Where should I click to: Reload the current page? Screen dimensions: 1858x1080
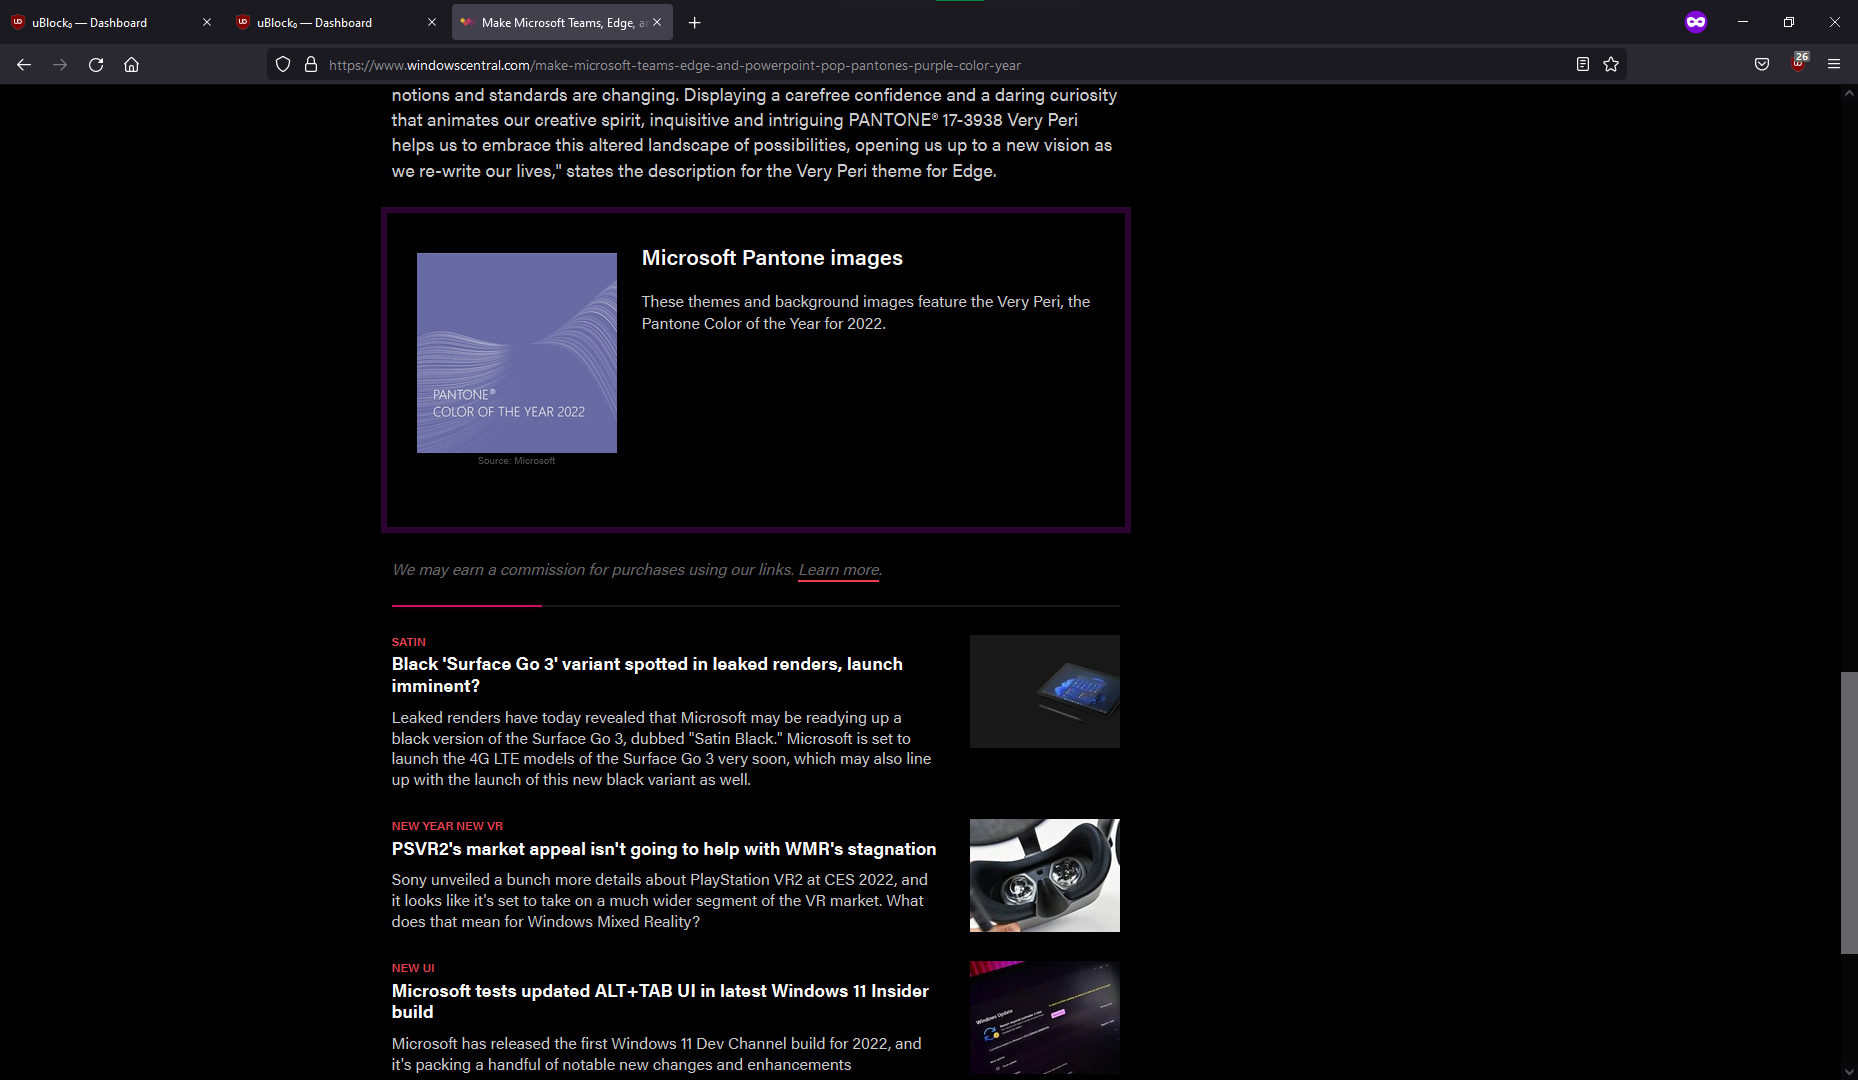click(96, 64)
